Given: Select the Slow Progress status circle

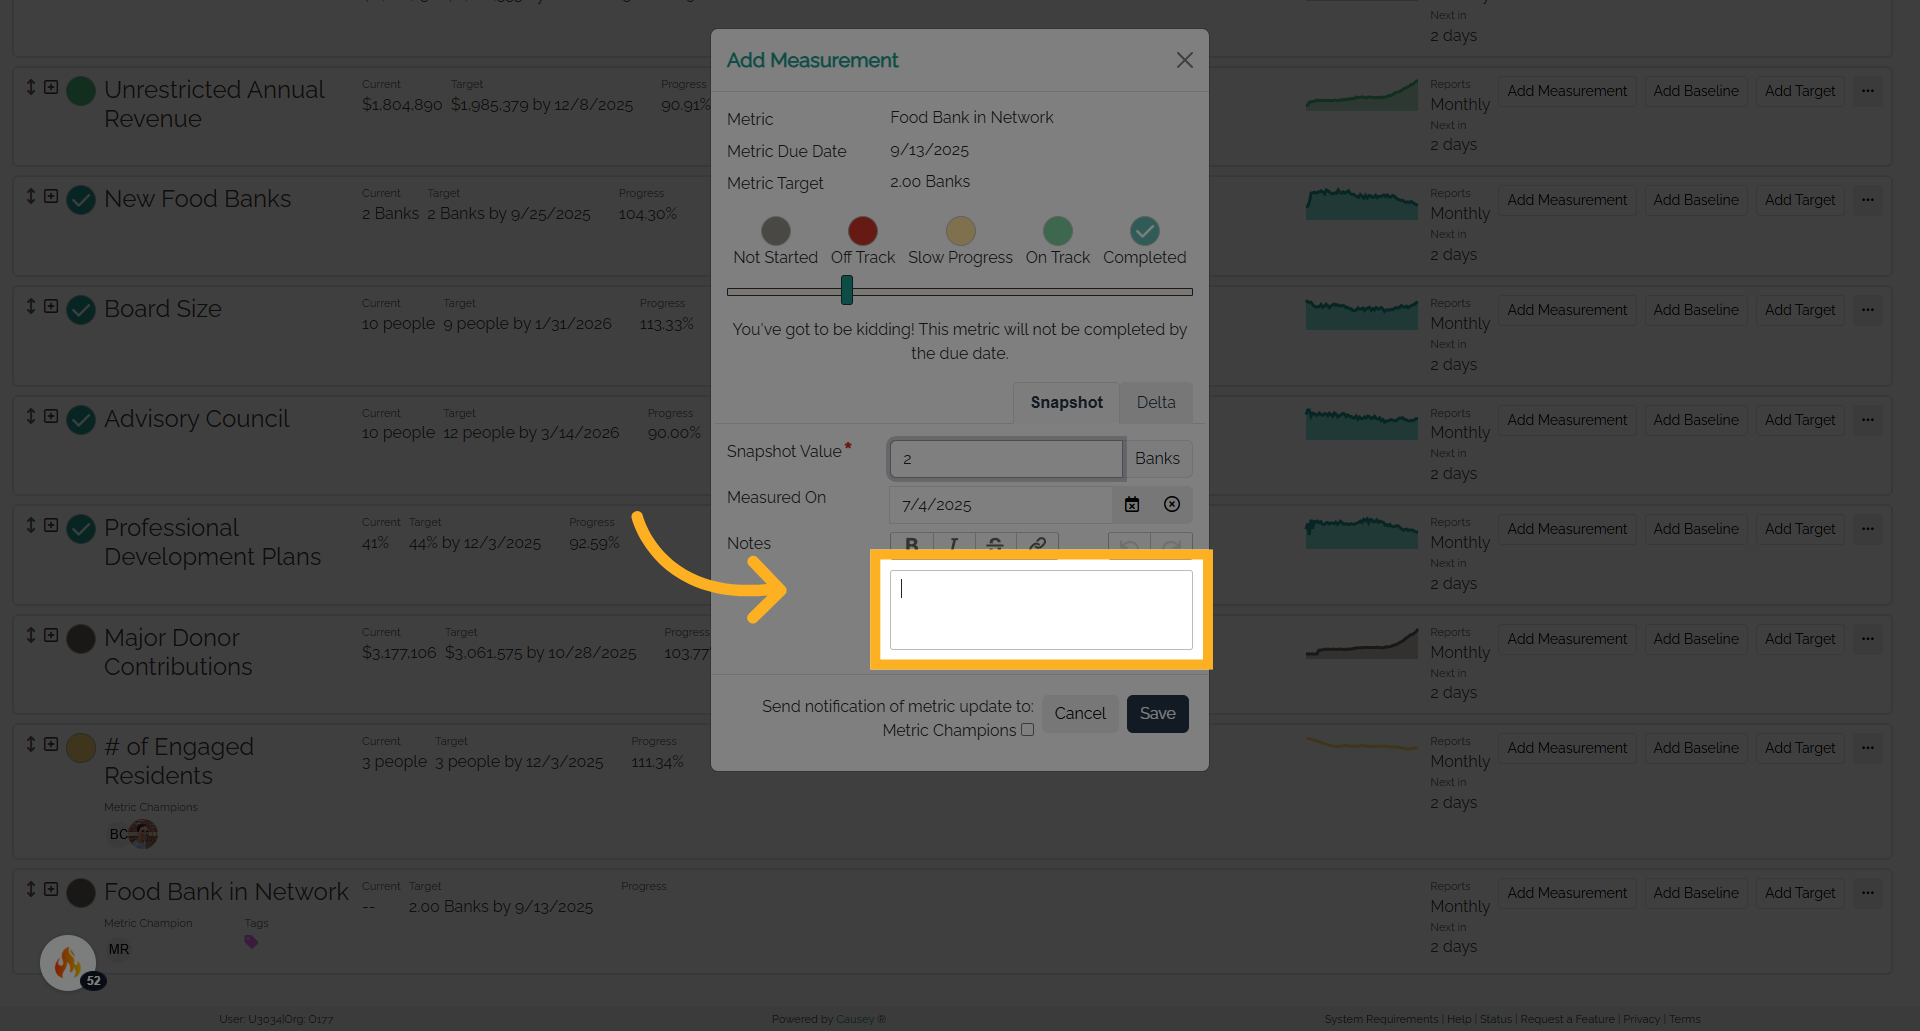Looking at the screenshot, I should coord(960,231).
